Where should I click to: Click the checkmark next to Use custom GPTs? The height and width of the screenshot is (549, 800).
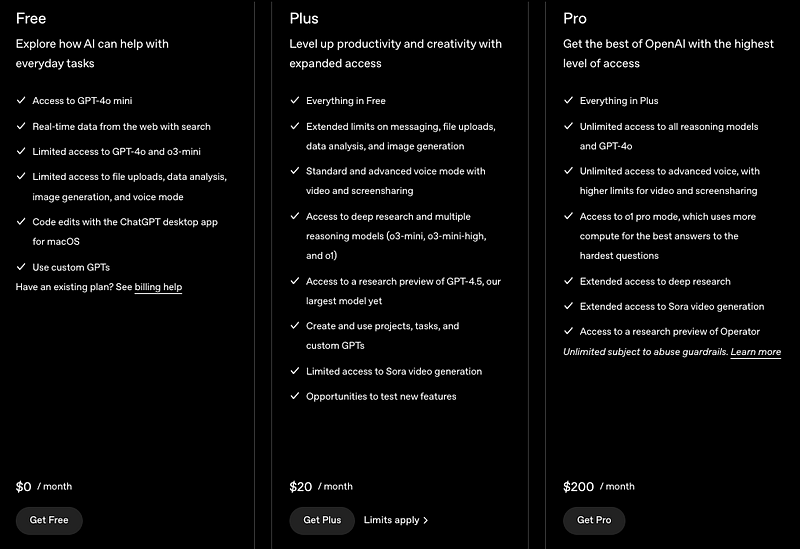coord(21,266)
